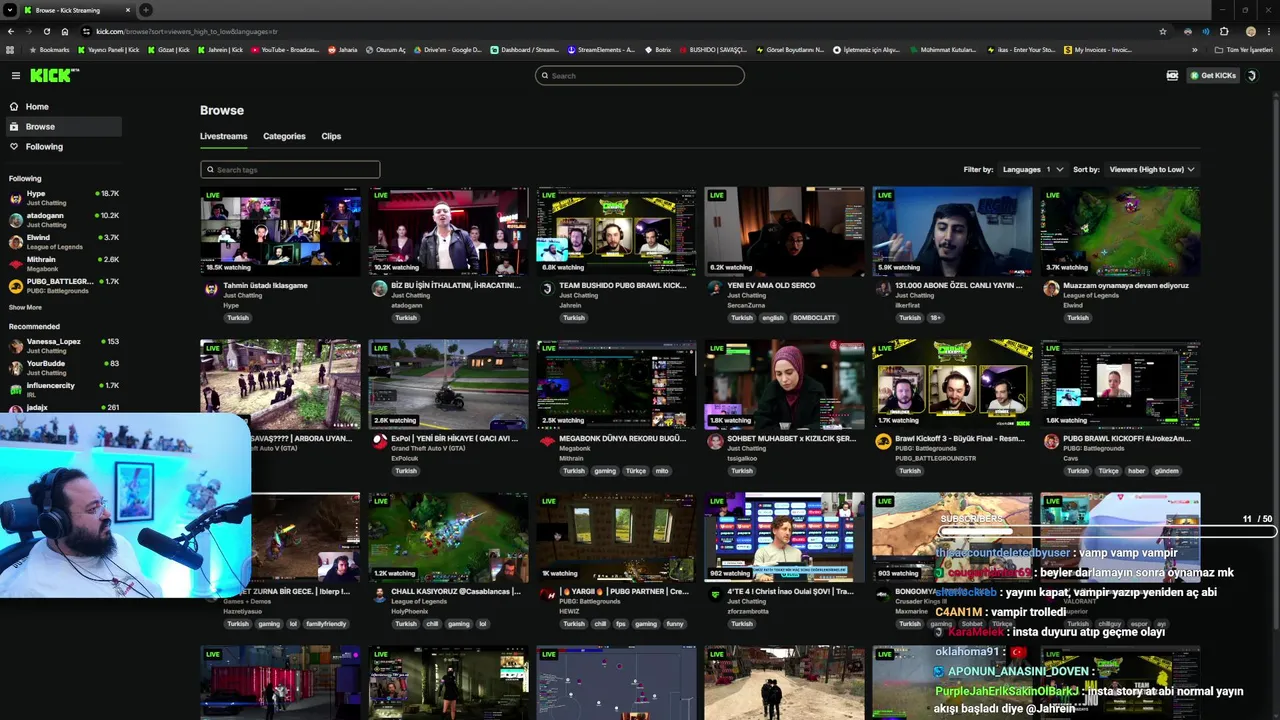The width and height of the screenshot is (1280, 720).
Task: Open the BİZ BU İŞİN İTHALATINI stream thumbnail
Action: pos(448,231)
